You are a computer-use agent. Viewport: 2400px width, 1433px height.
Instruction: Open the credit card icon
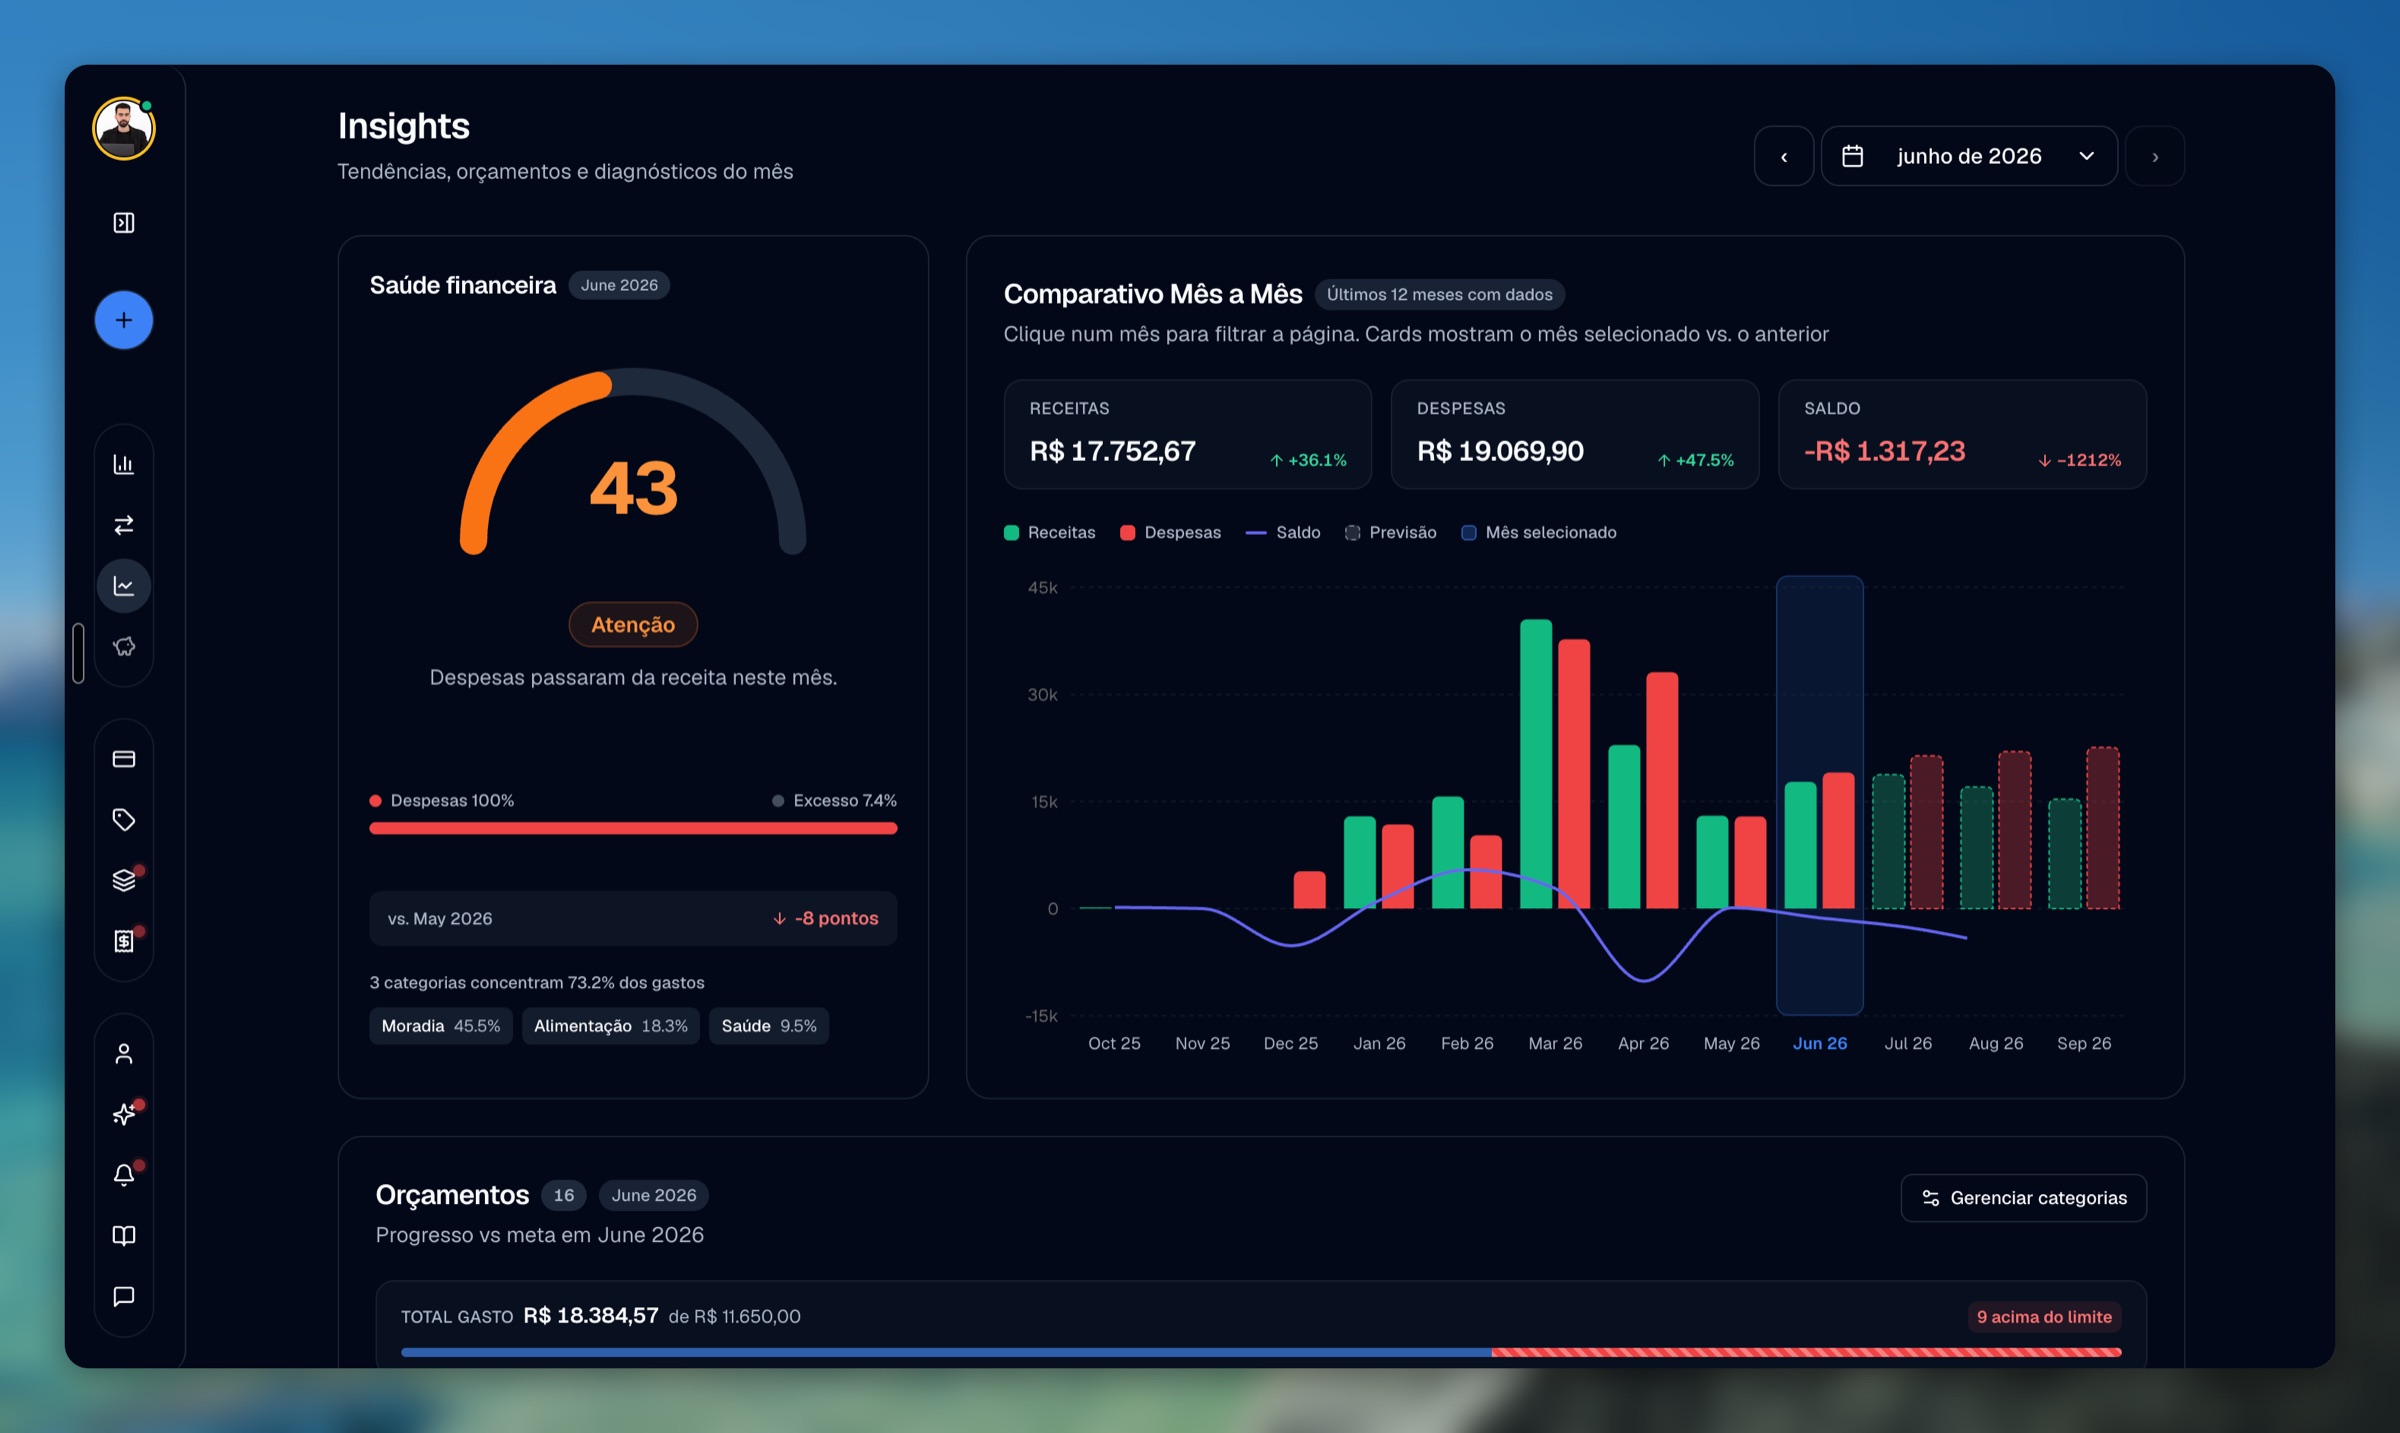124,759
